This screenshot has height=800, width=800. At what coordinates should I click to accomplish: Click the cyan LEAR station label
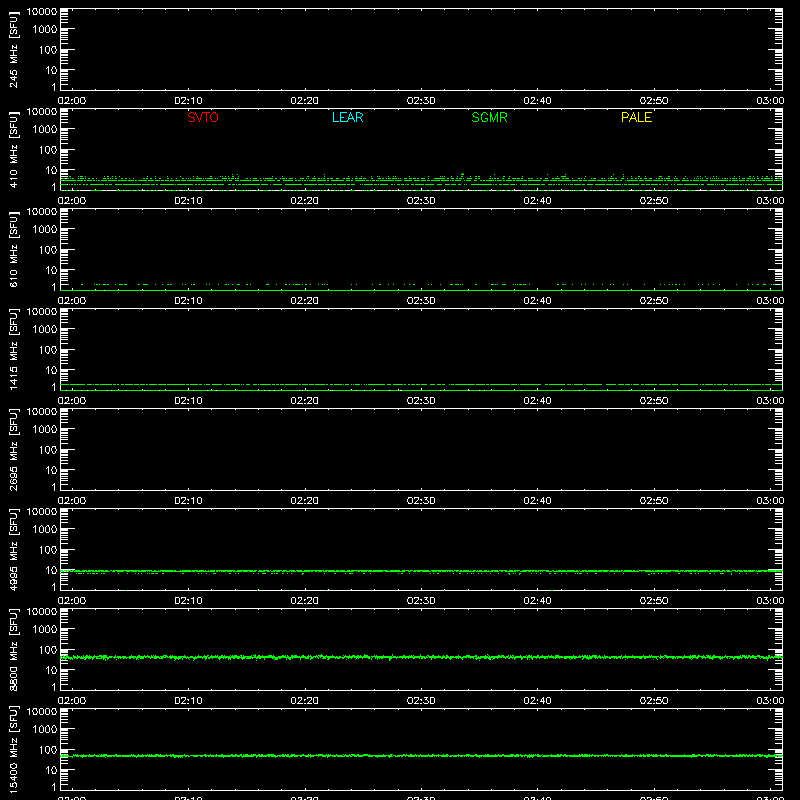pyautogui.click(x=347, y=117)
